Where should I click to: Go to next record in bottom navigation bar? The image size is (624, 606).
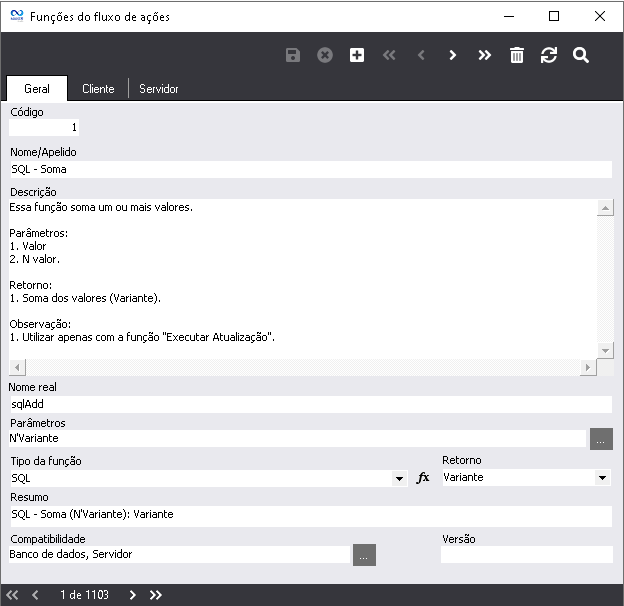133,595
